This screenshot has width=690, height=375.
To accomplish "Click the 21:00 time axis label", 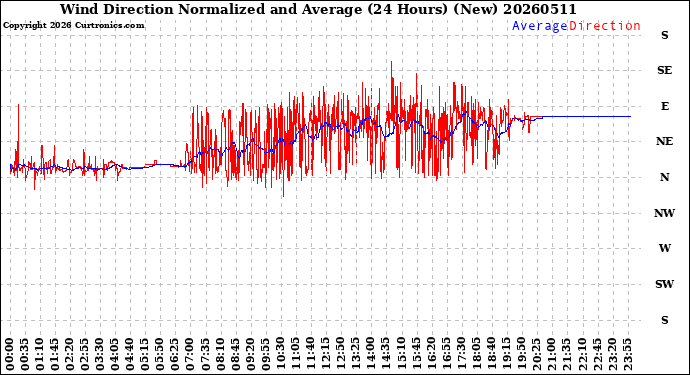I will (x=551, y=354).
